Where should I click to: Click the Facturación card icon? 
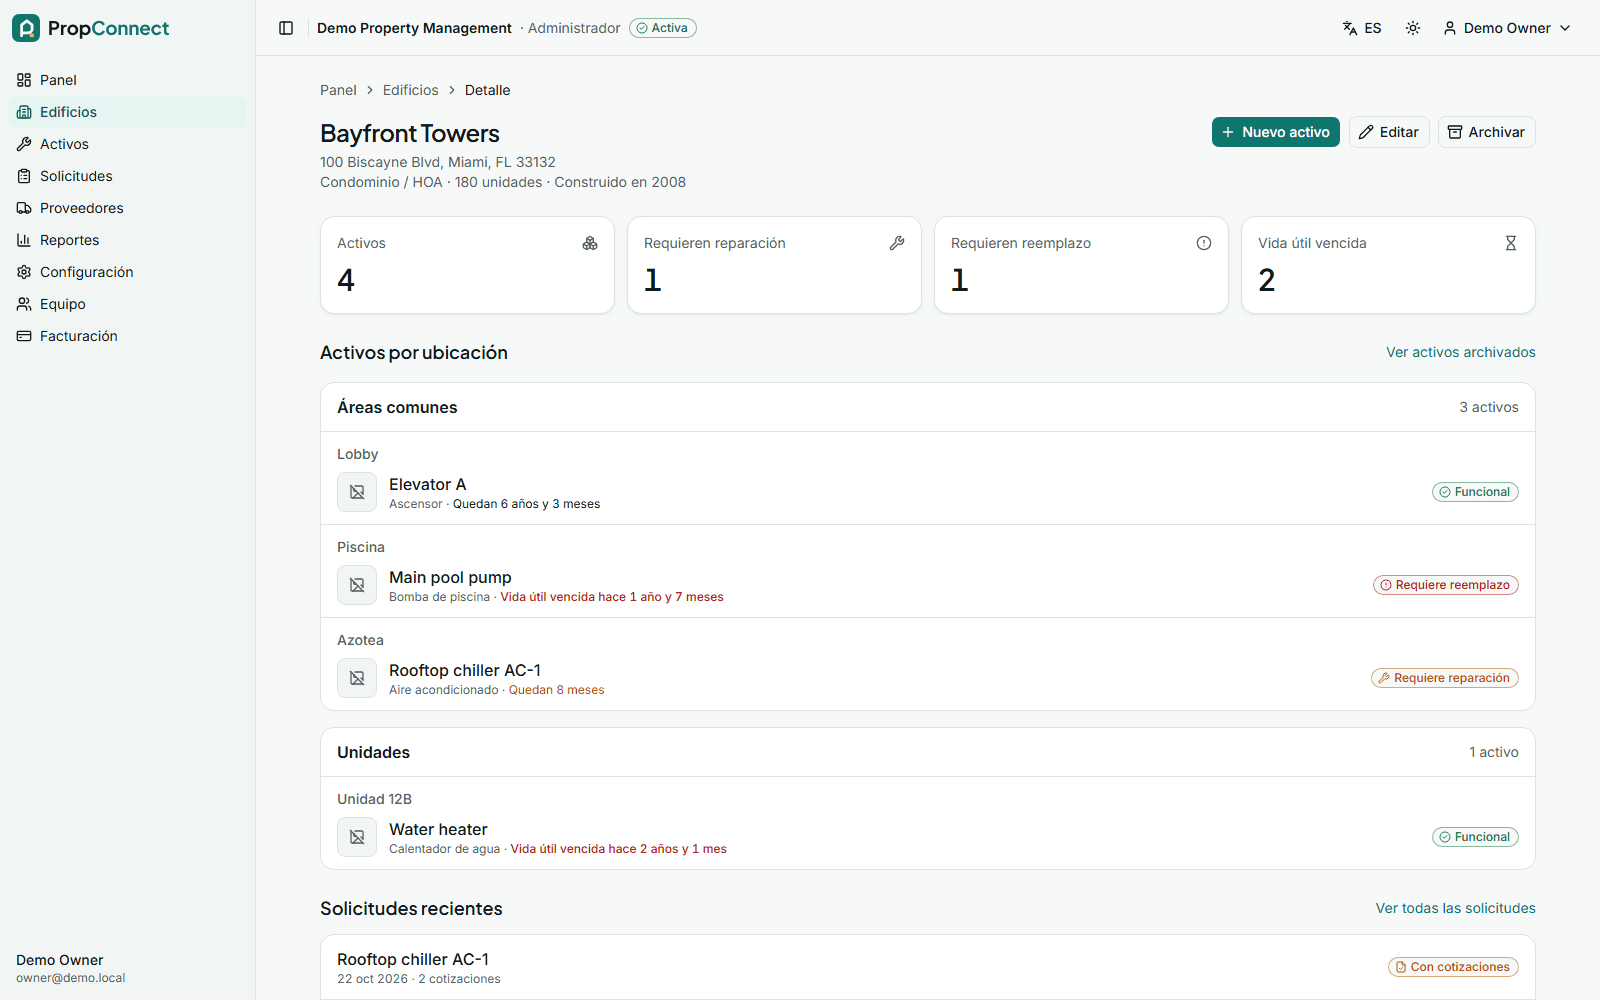point(24,336)
